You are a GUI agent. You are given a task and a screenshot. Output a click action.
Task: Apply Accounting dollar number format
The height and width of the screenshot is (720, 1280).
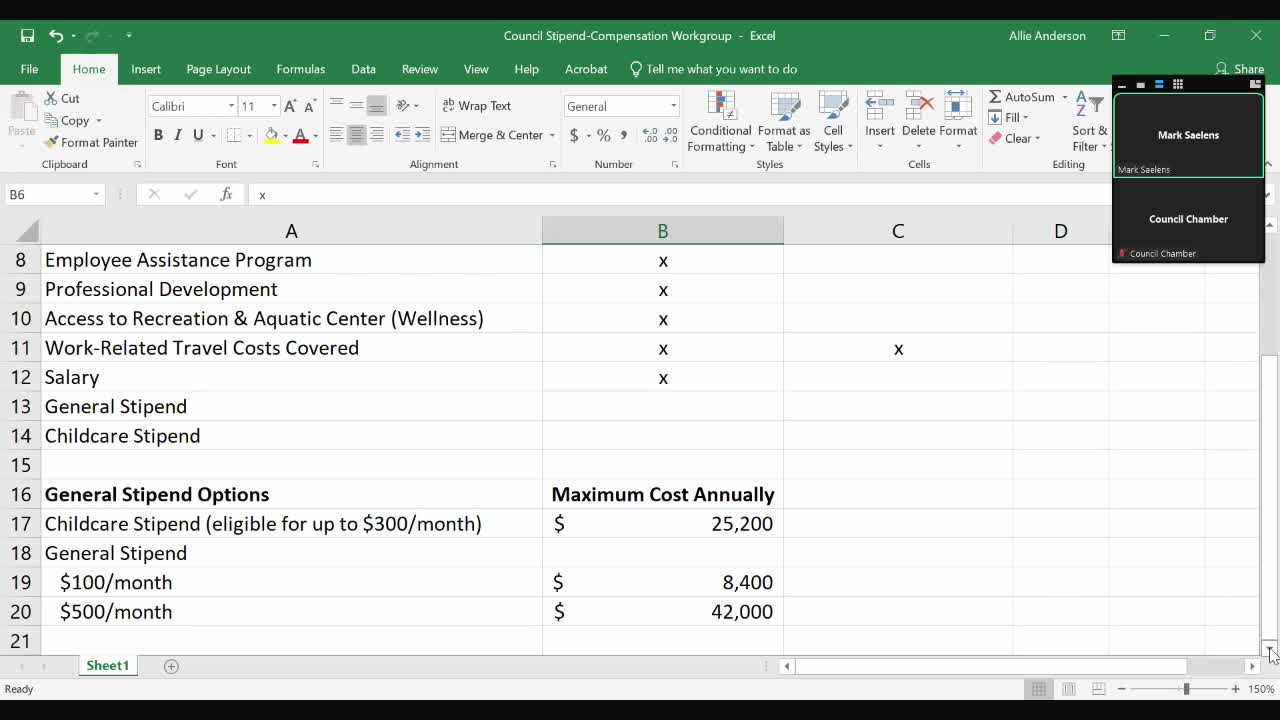574,135
